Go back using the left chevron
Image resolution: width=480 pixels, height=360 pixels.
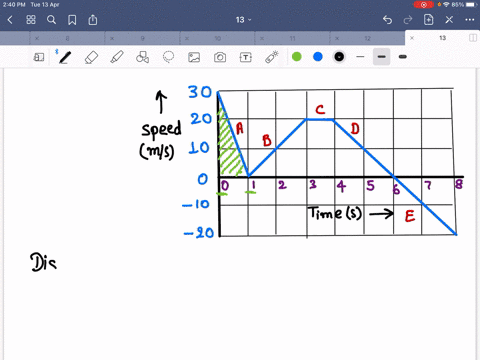(x=10, y=20)
